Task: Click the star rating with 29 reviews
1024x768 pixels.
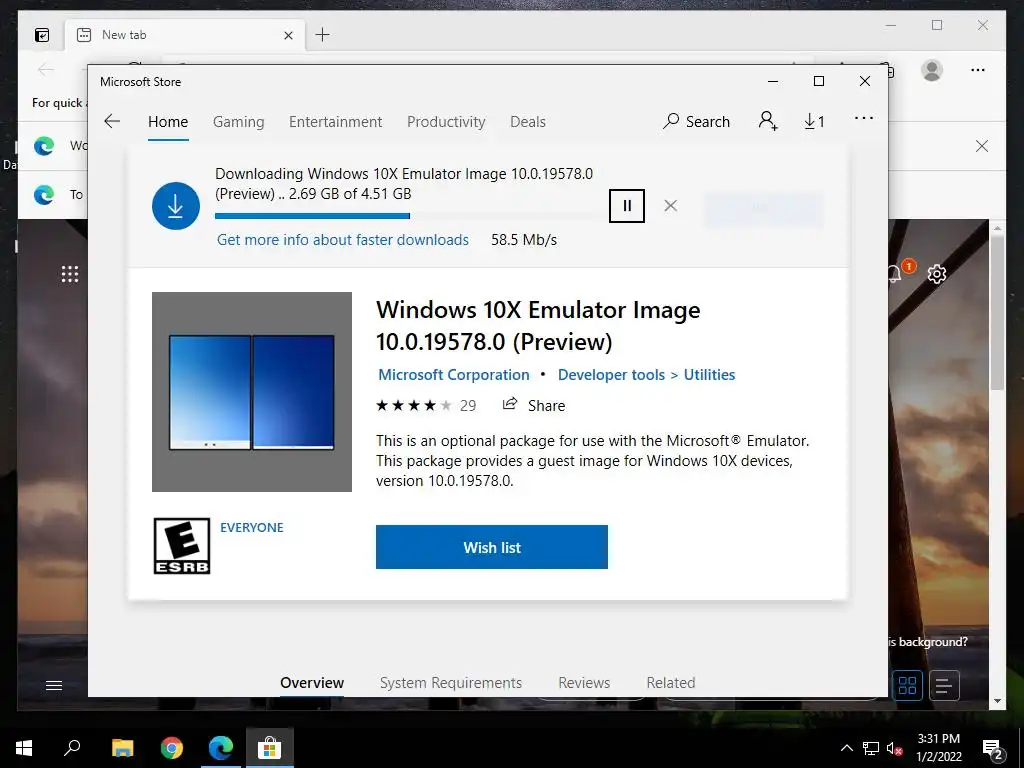Action: 426,406
